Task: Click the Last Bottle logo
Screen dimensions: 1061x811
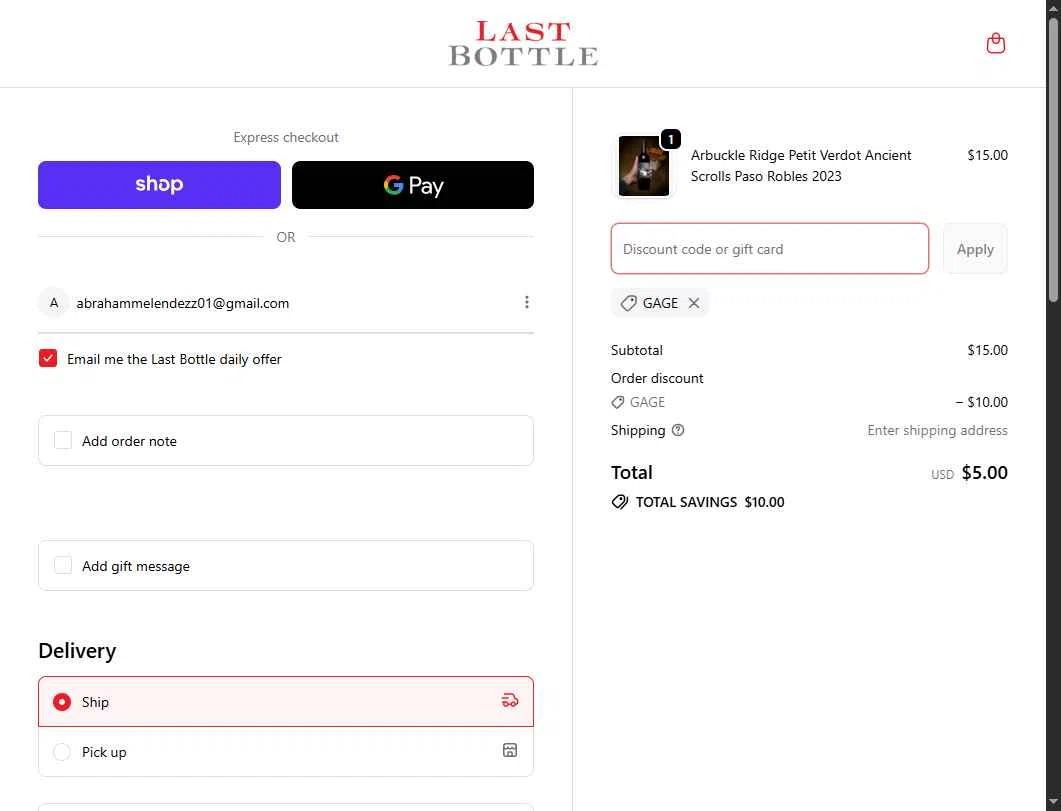Action: tap(523, 43)
